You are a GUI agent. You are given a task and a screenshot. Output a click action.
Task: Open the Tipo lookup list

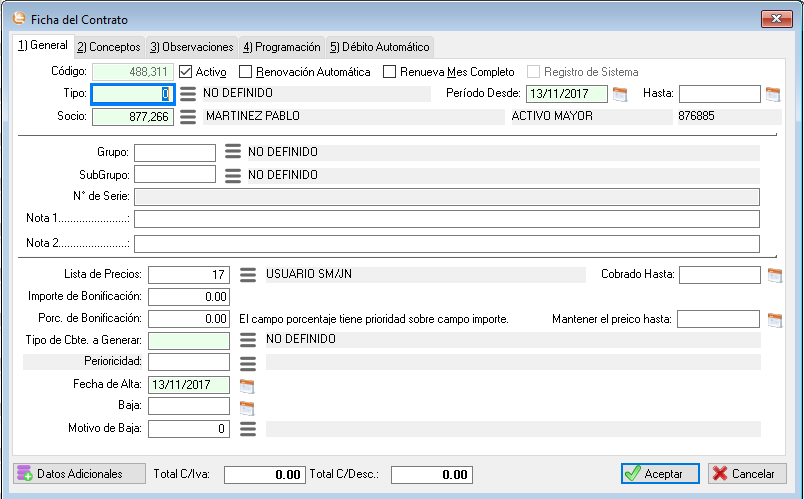188,95
